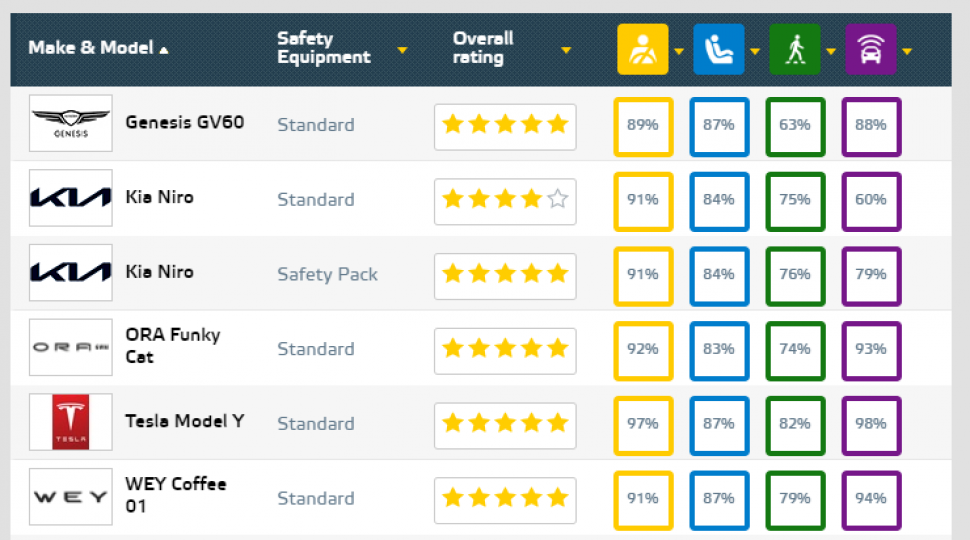Image resolution: width=970 pixels, height=540 pixels.
Task: Click Genesis GV60's 89% yellow score box
Action: coord(643,126)
